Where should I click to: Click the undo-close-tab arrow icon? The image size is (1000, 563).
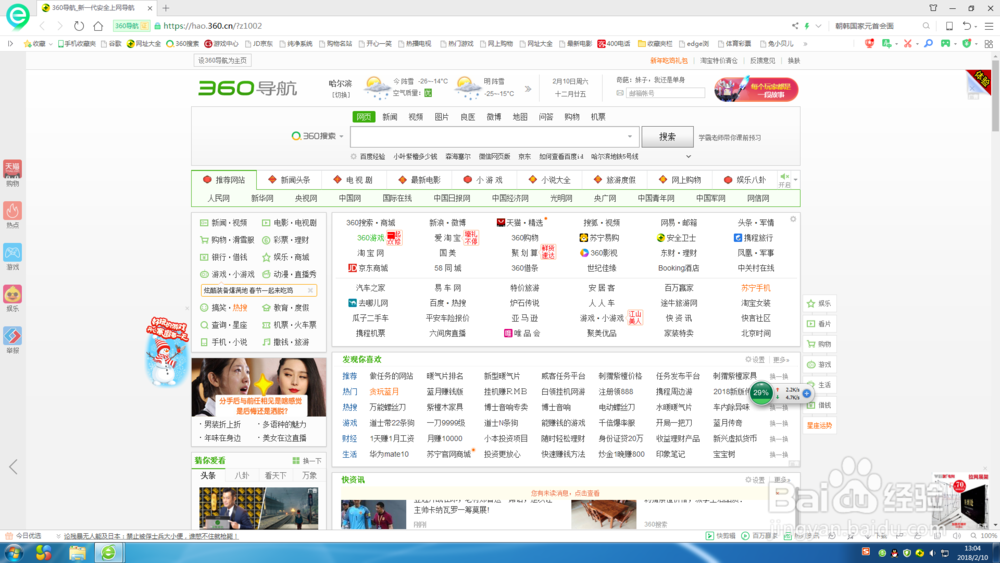pos(967,26)
